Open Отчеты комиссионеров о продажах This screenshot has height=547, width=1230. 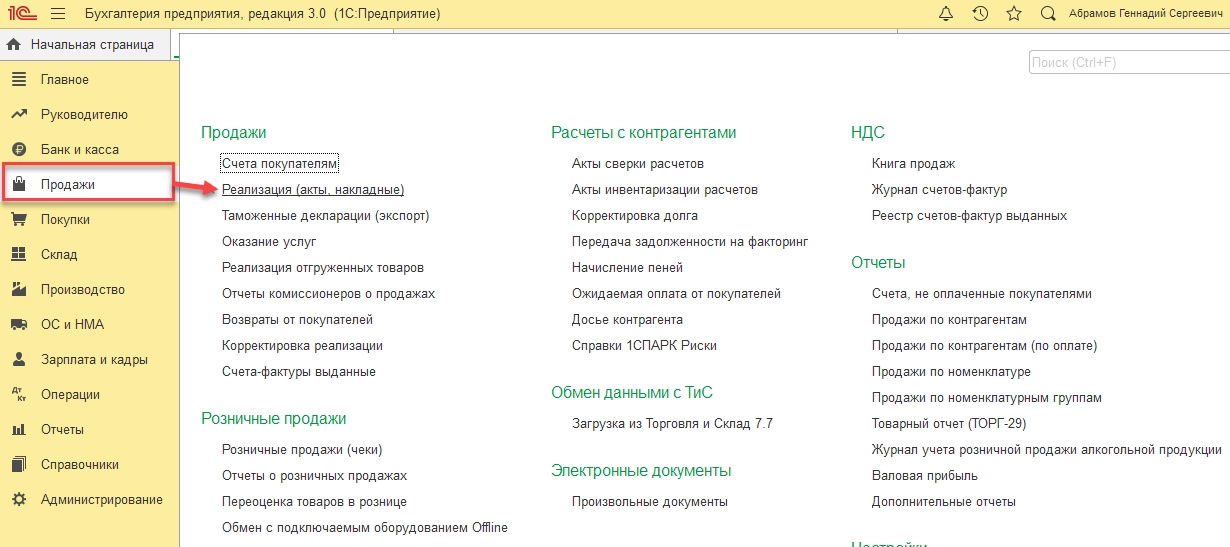(328, 293)
